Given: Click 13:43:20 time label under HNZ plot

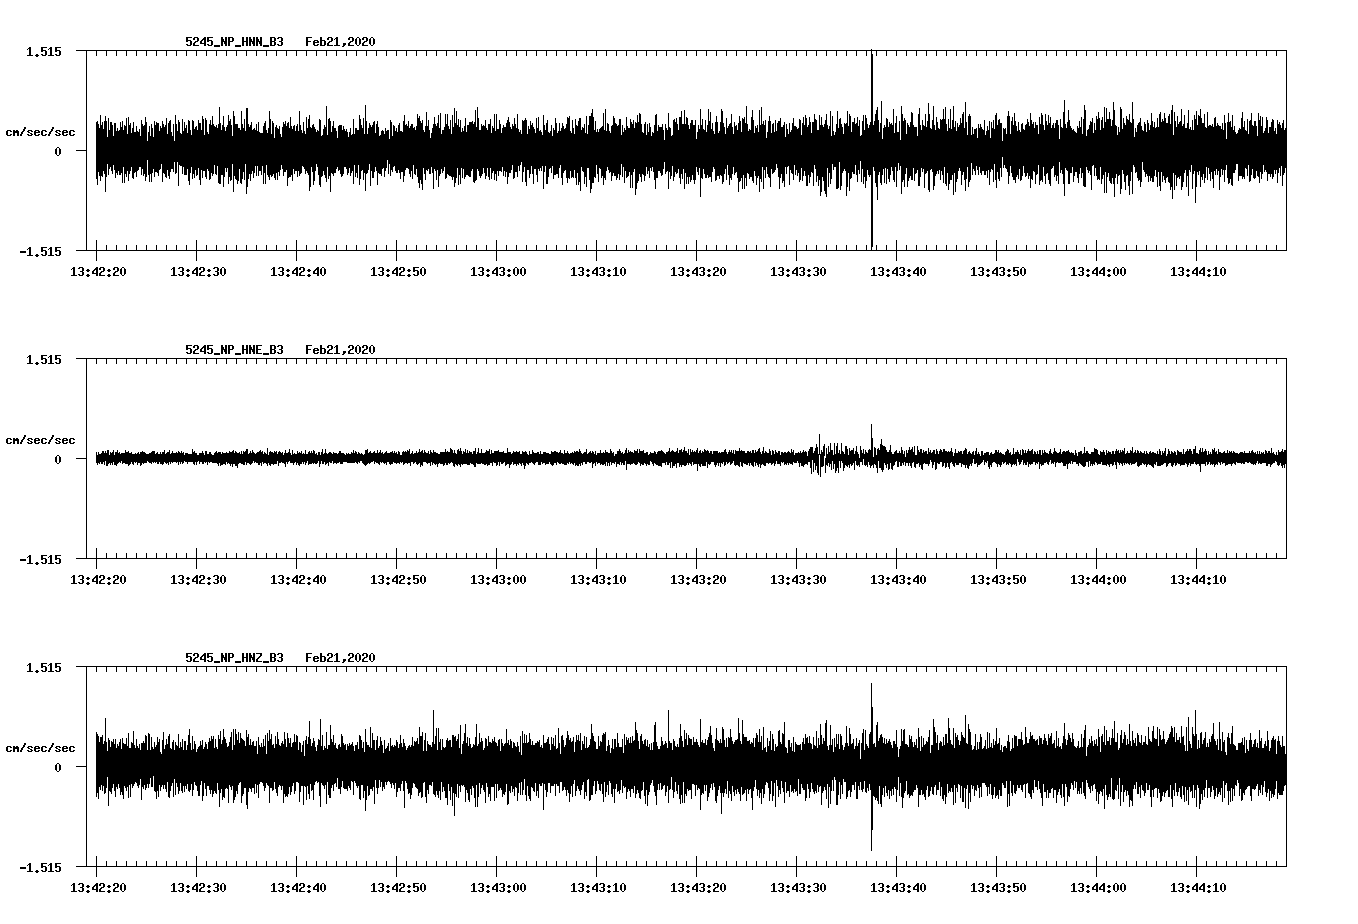Looking at the screenshot, I should click(x=698, y=888).
